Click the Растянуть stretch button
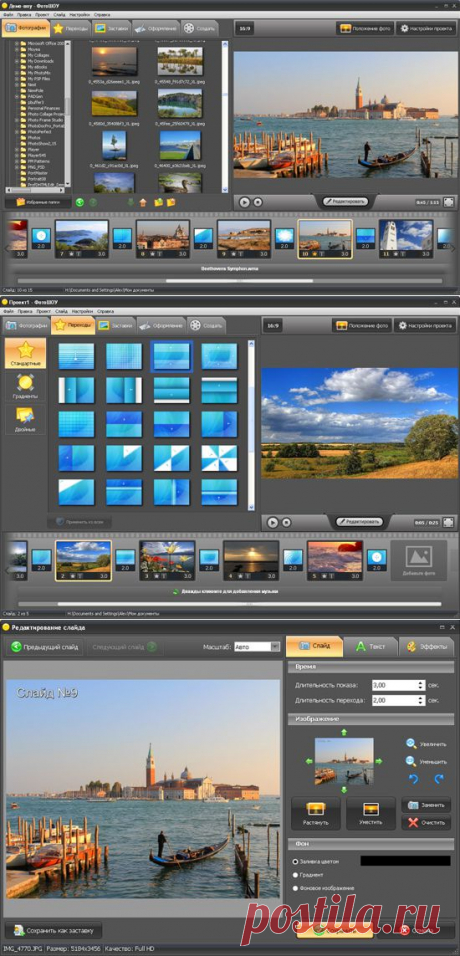The image size is (460, 956). [315, 813]
